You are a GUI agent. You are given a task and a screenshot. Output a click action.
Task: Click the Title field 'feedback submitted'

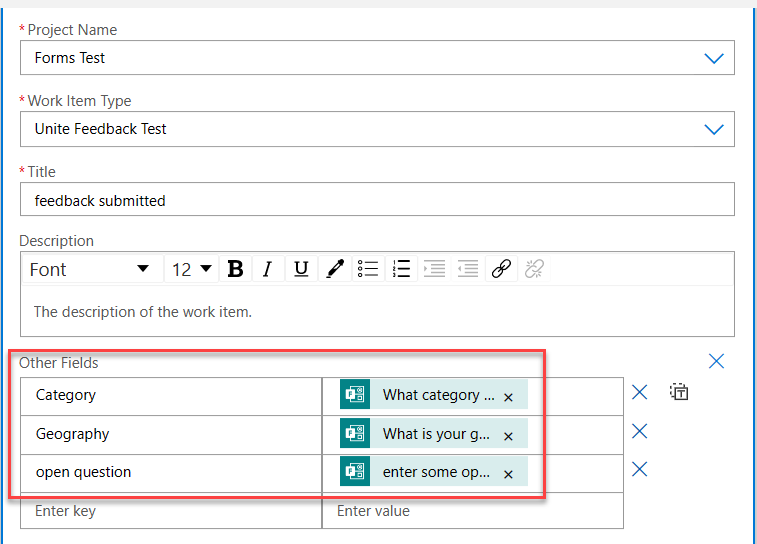point(377,200)
